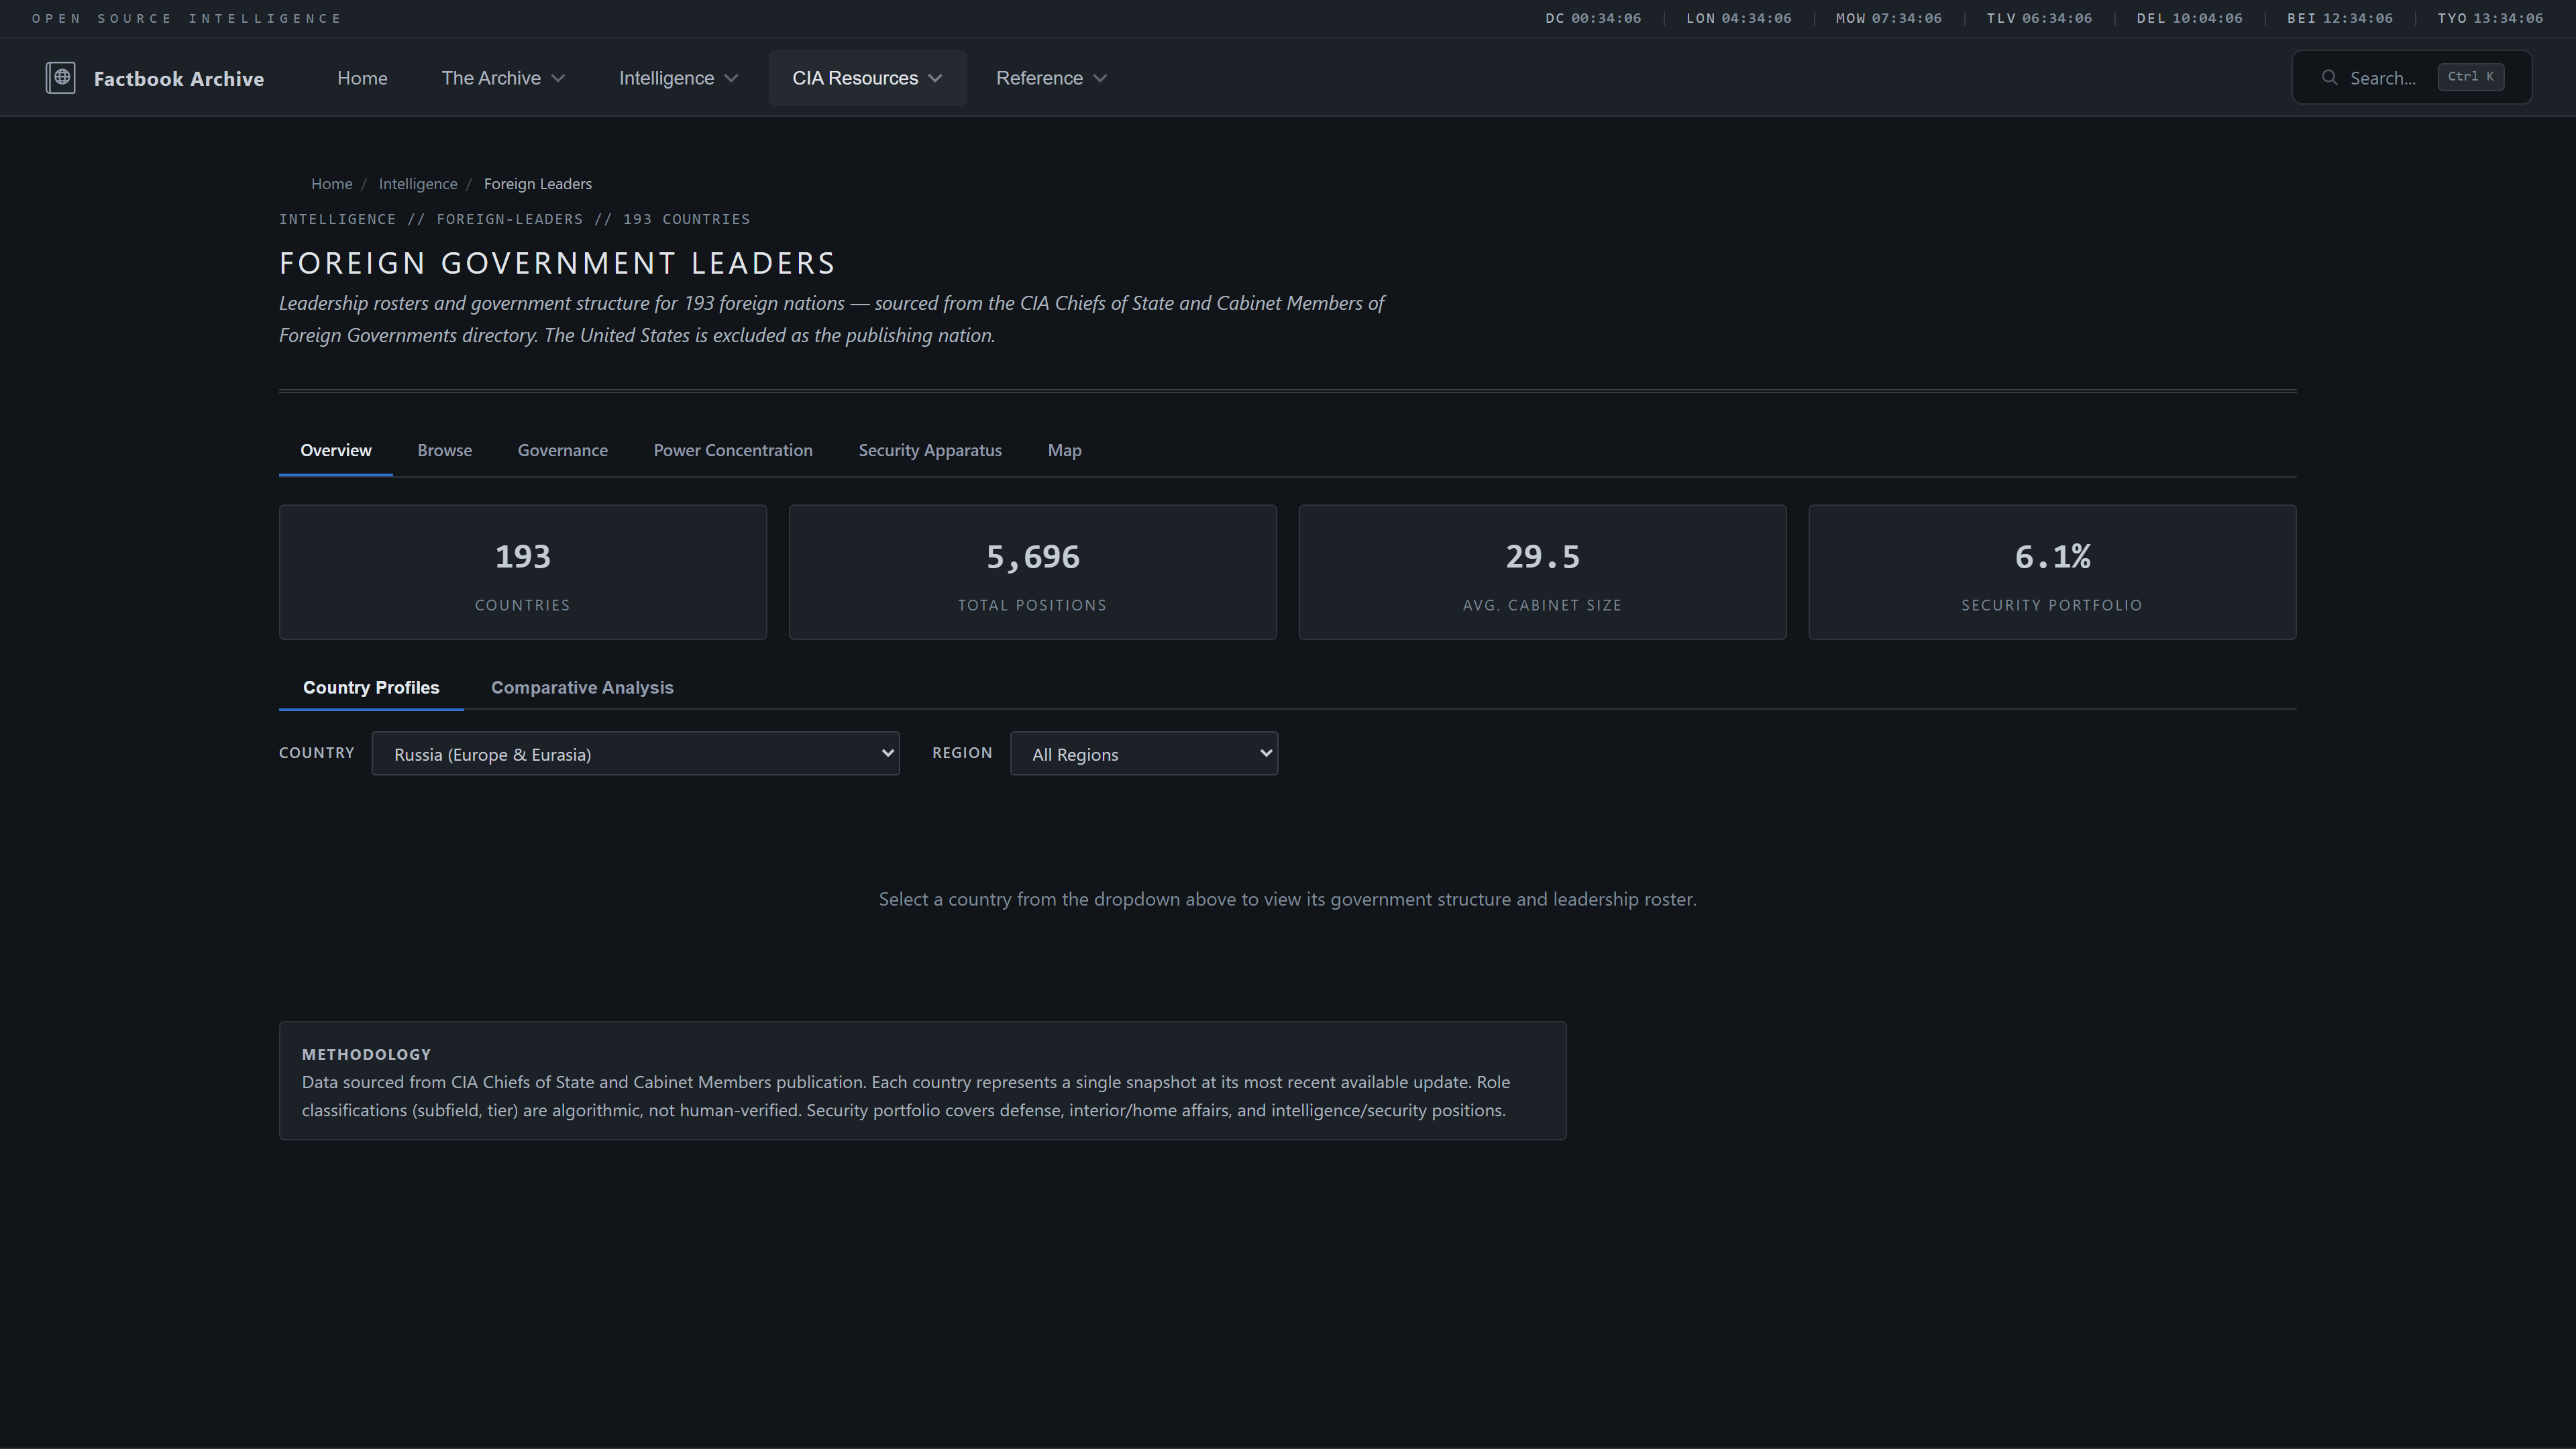
Task: Open the Power Concentration tab
Action: 732,451
